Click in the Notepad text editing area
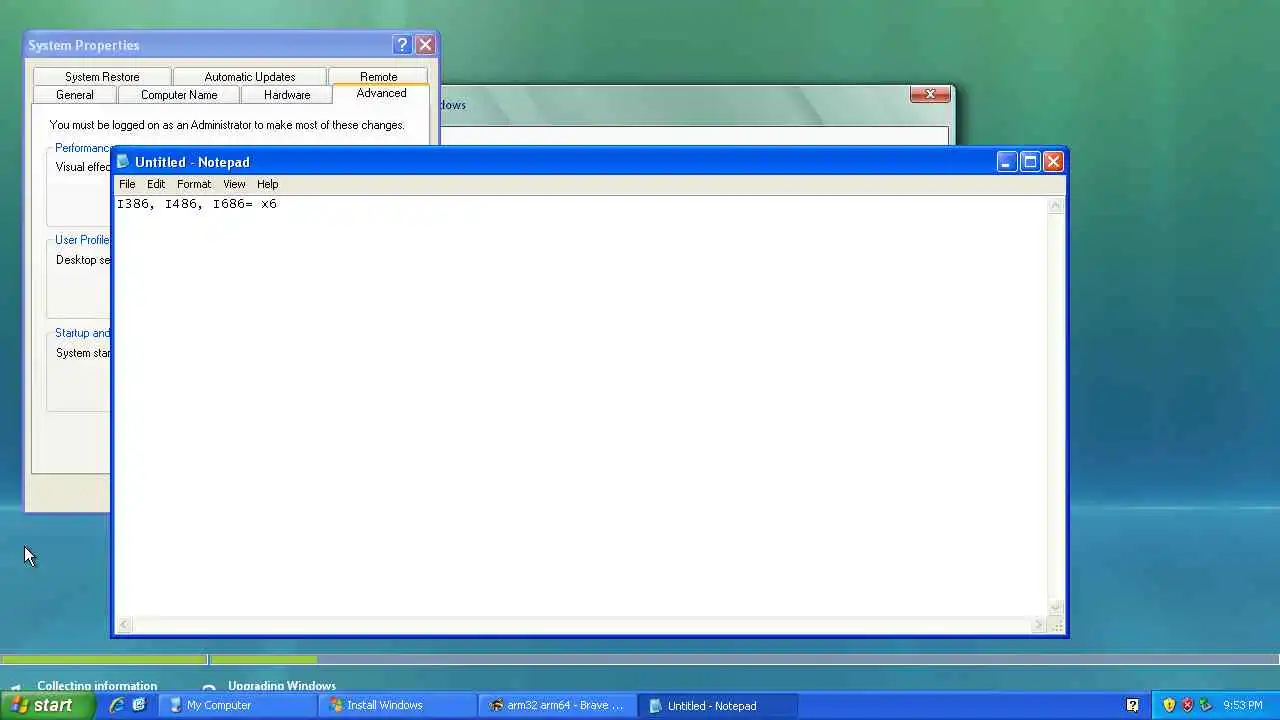The height and width of the screenshot is (720, 1280). click(x=581, y=406)
